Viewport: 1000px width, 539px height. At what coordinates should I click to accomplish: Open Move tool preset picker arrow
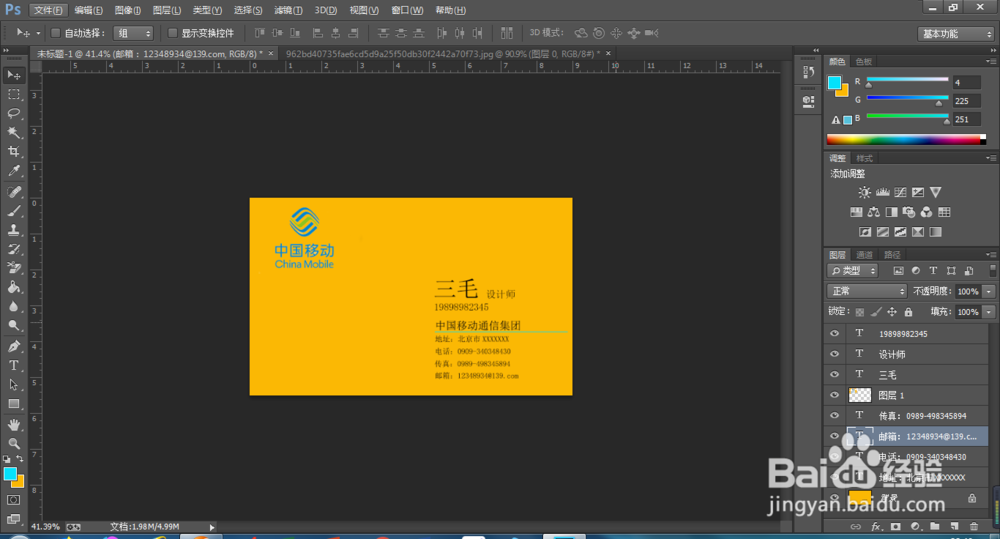click(38, 33)
